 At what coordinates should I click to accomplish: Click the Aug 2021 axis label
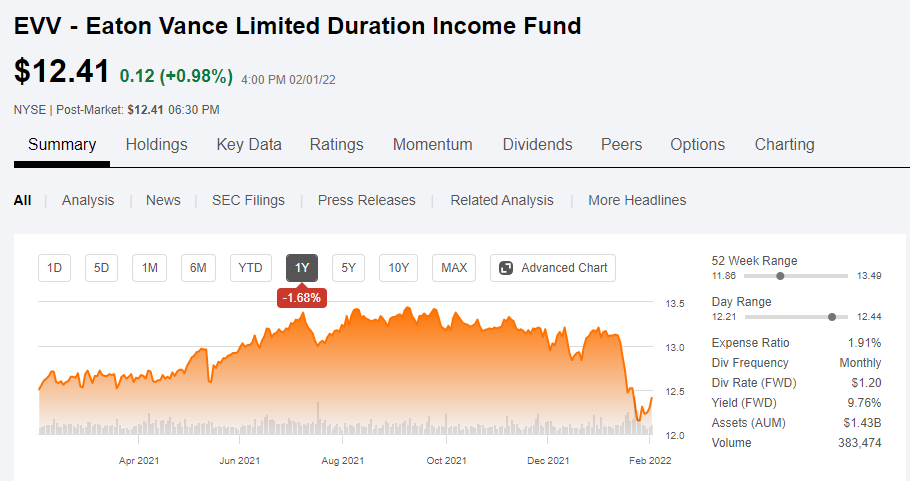(x=342, y=461)
